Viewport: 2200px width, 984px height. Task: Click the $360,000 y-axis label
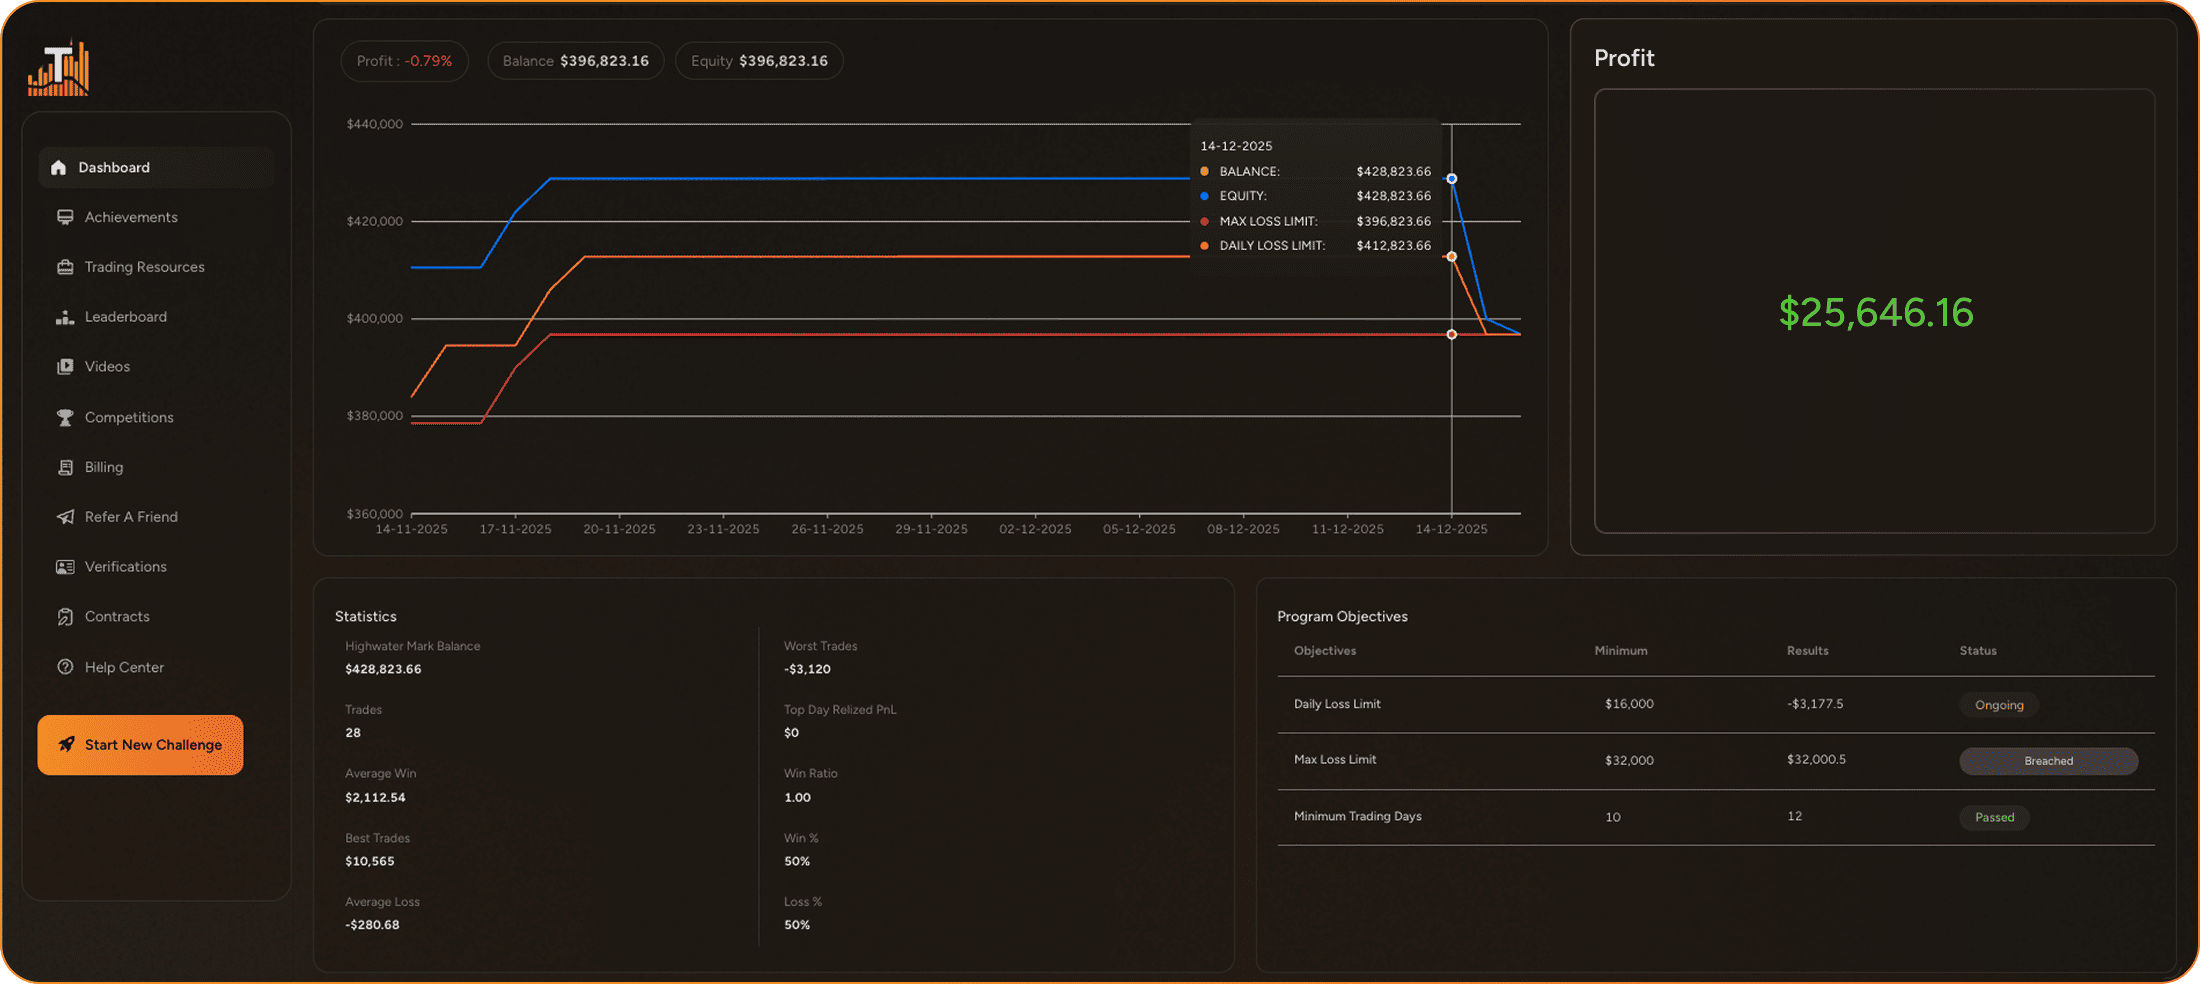point(375,513)
